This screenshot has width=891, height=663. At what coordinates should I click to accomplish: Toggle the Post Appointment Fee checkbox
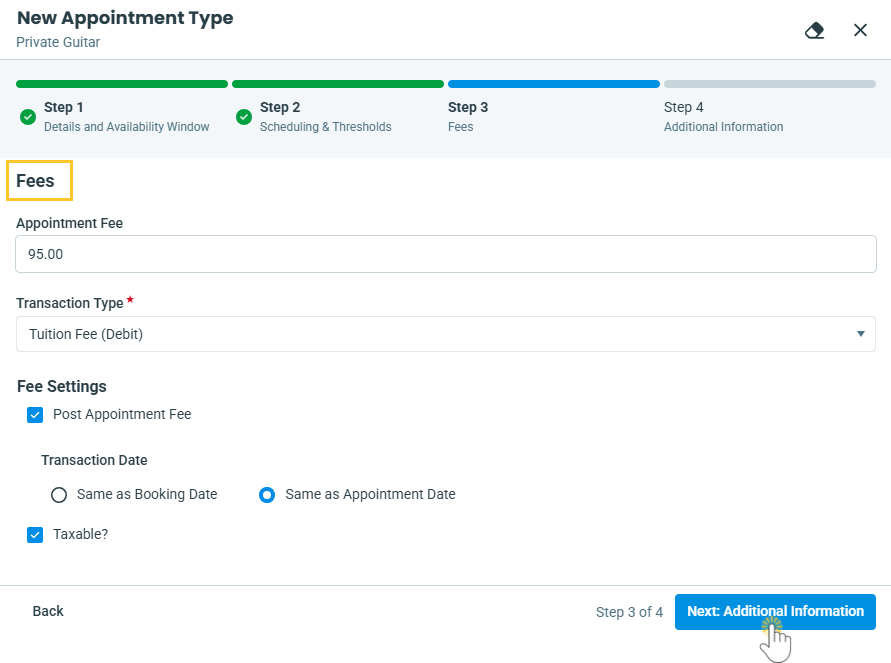(x=36, y=415)
